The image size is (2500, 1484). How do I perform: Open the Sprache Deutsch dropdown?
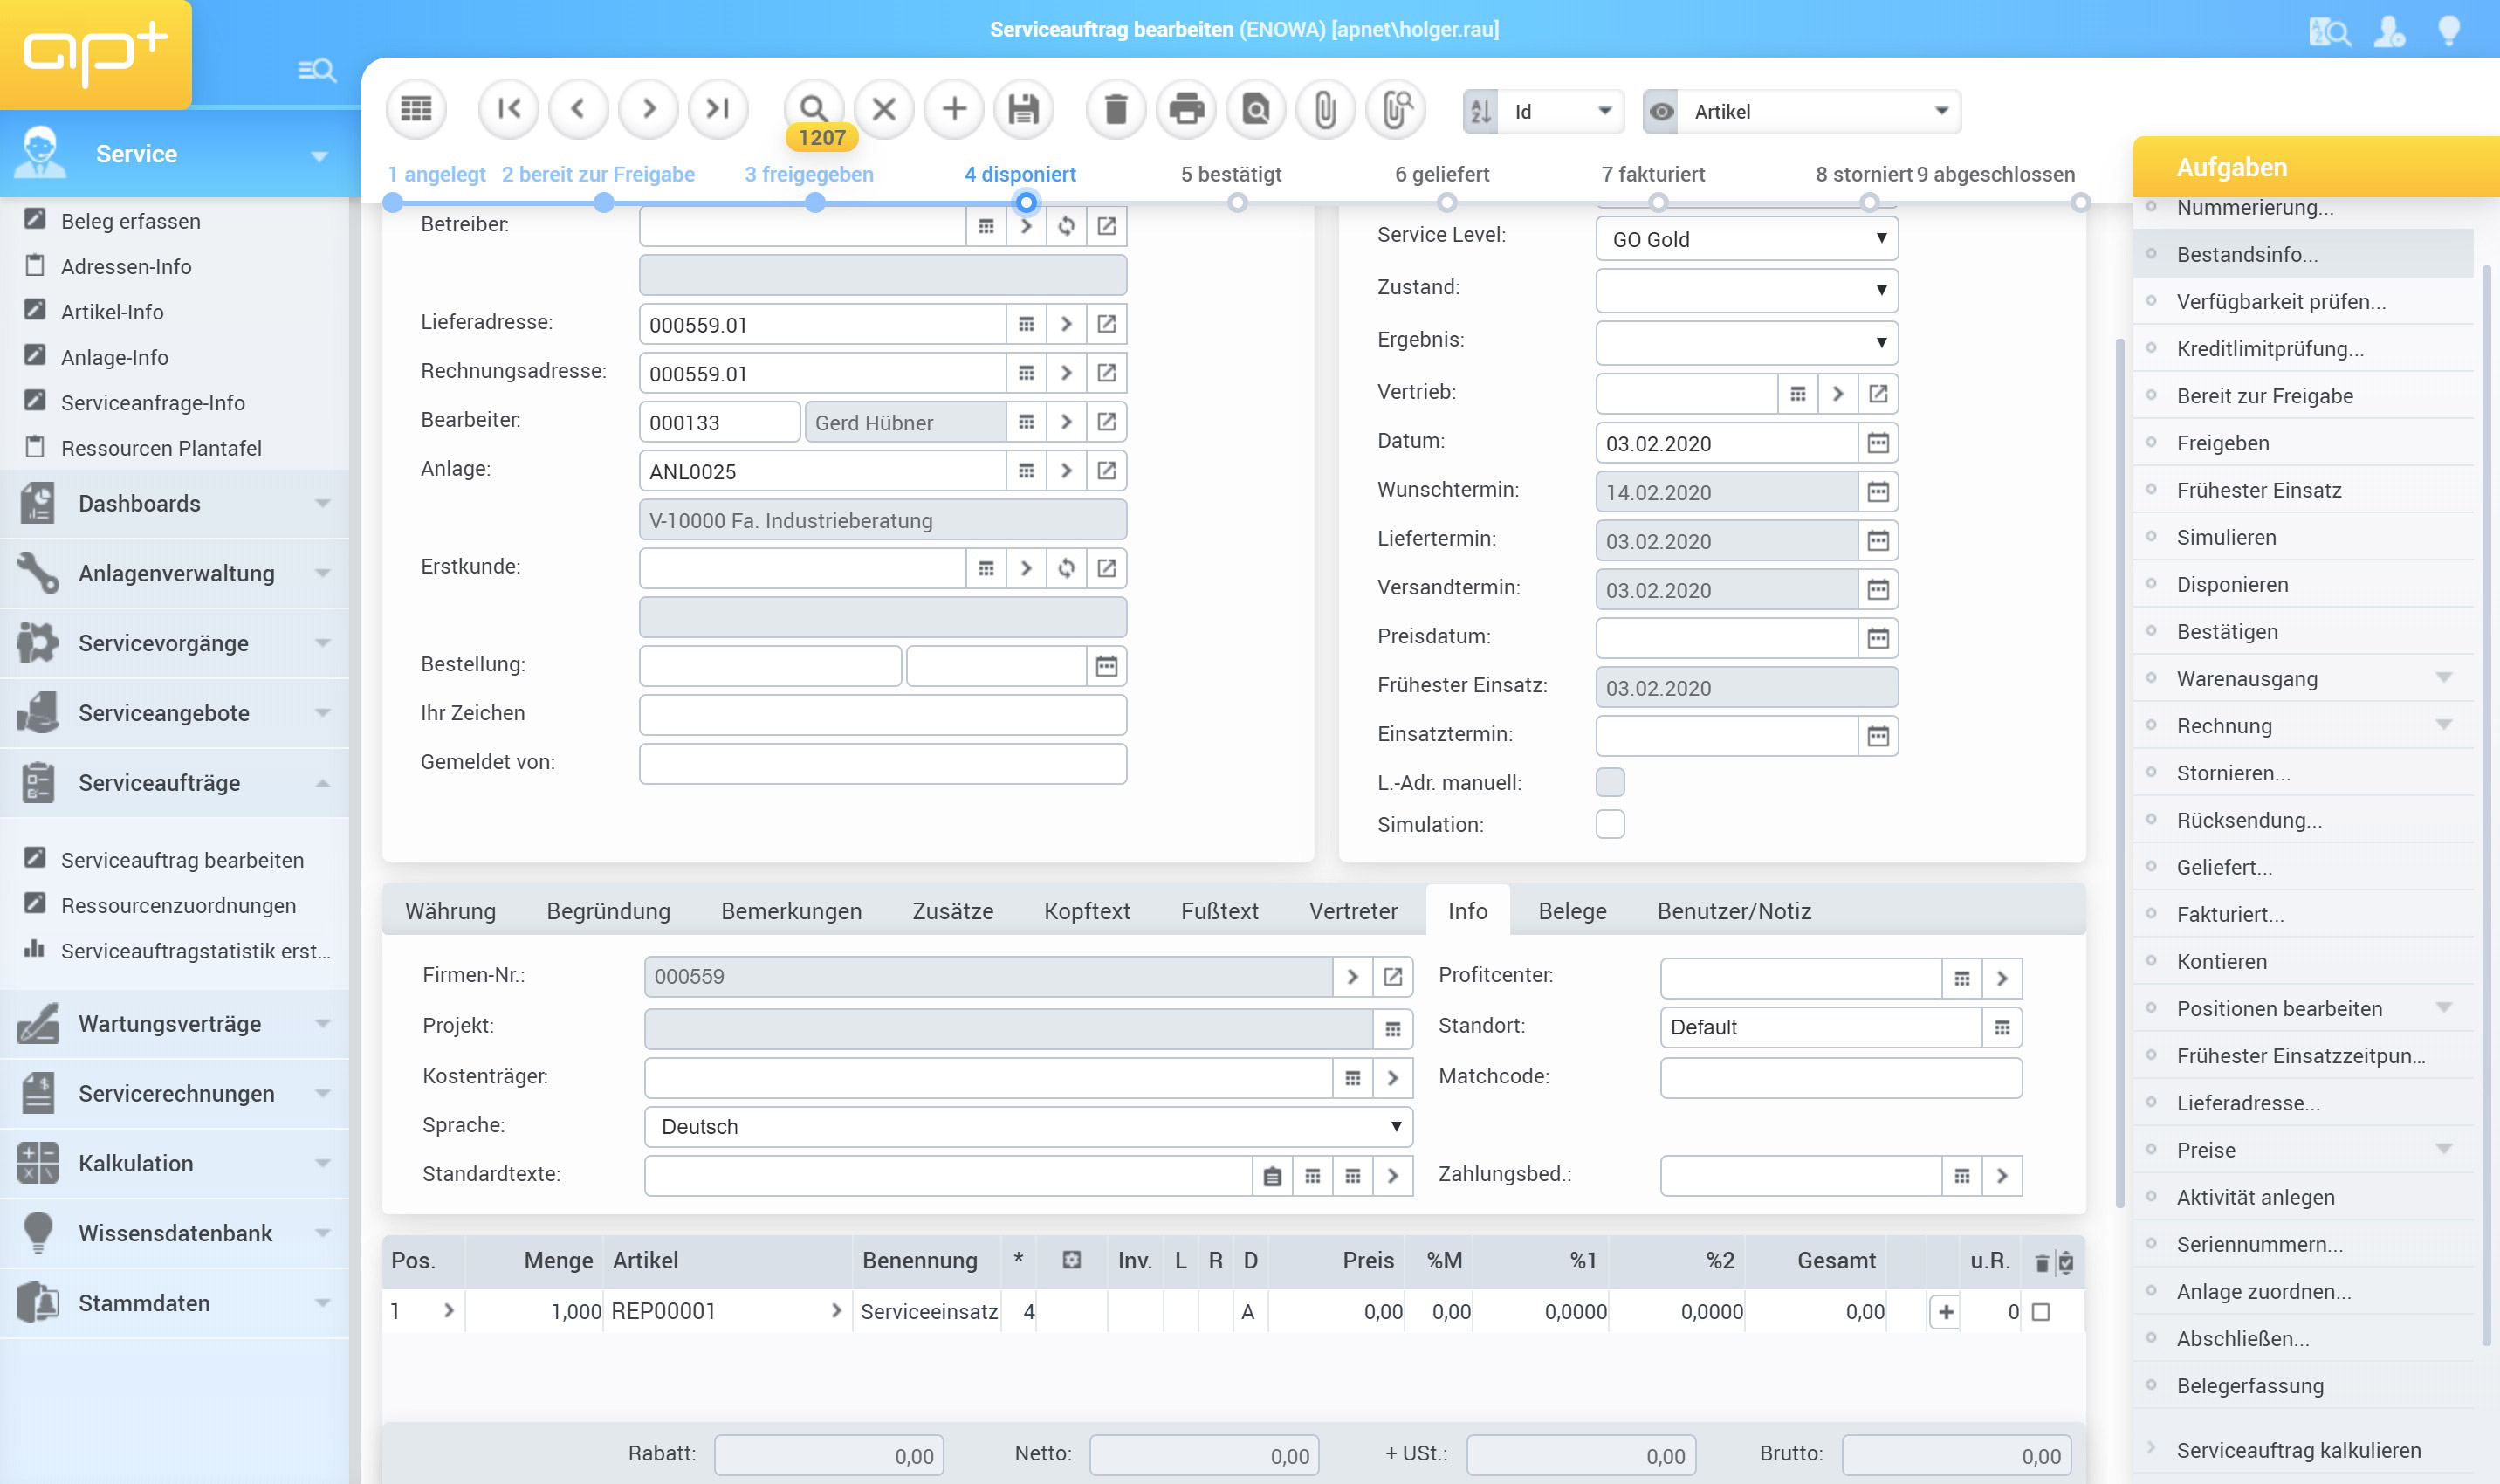[1027, 1126]
